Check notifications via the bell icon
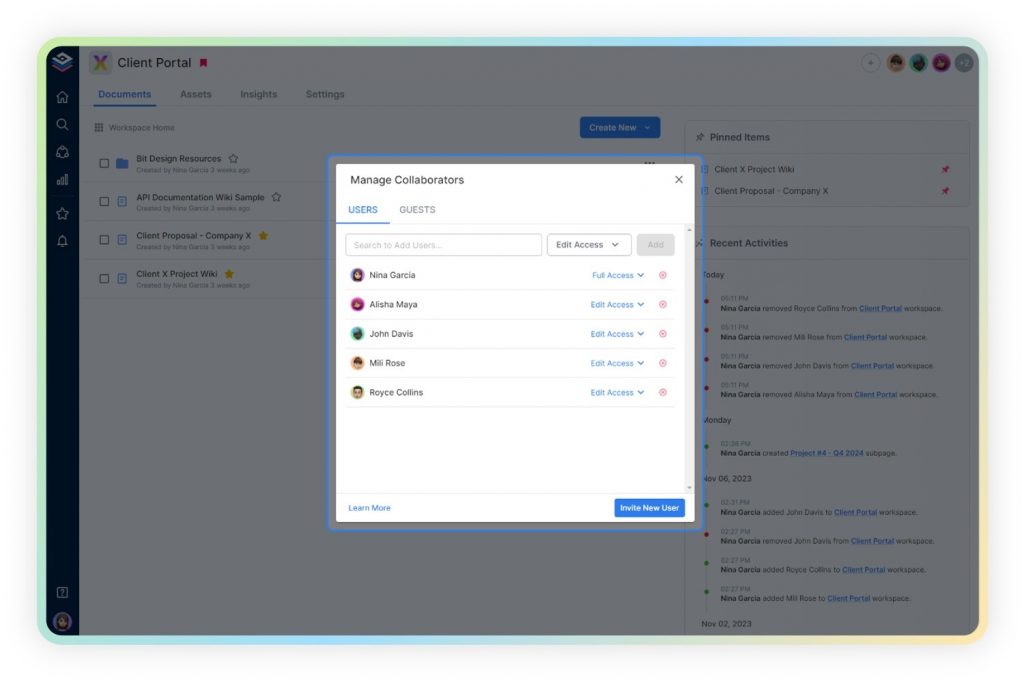This screenshot has width=1024, height=681. (62, 240)
